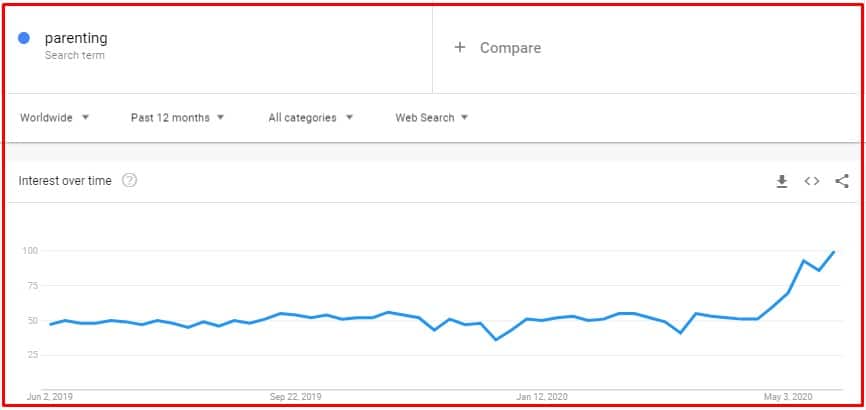Click the 100 value axis label
866x410 pixels.
tap(30, 250)
